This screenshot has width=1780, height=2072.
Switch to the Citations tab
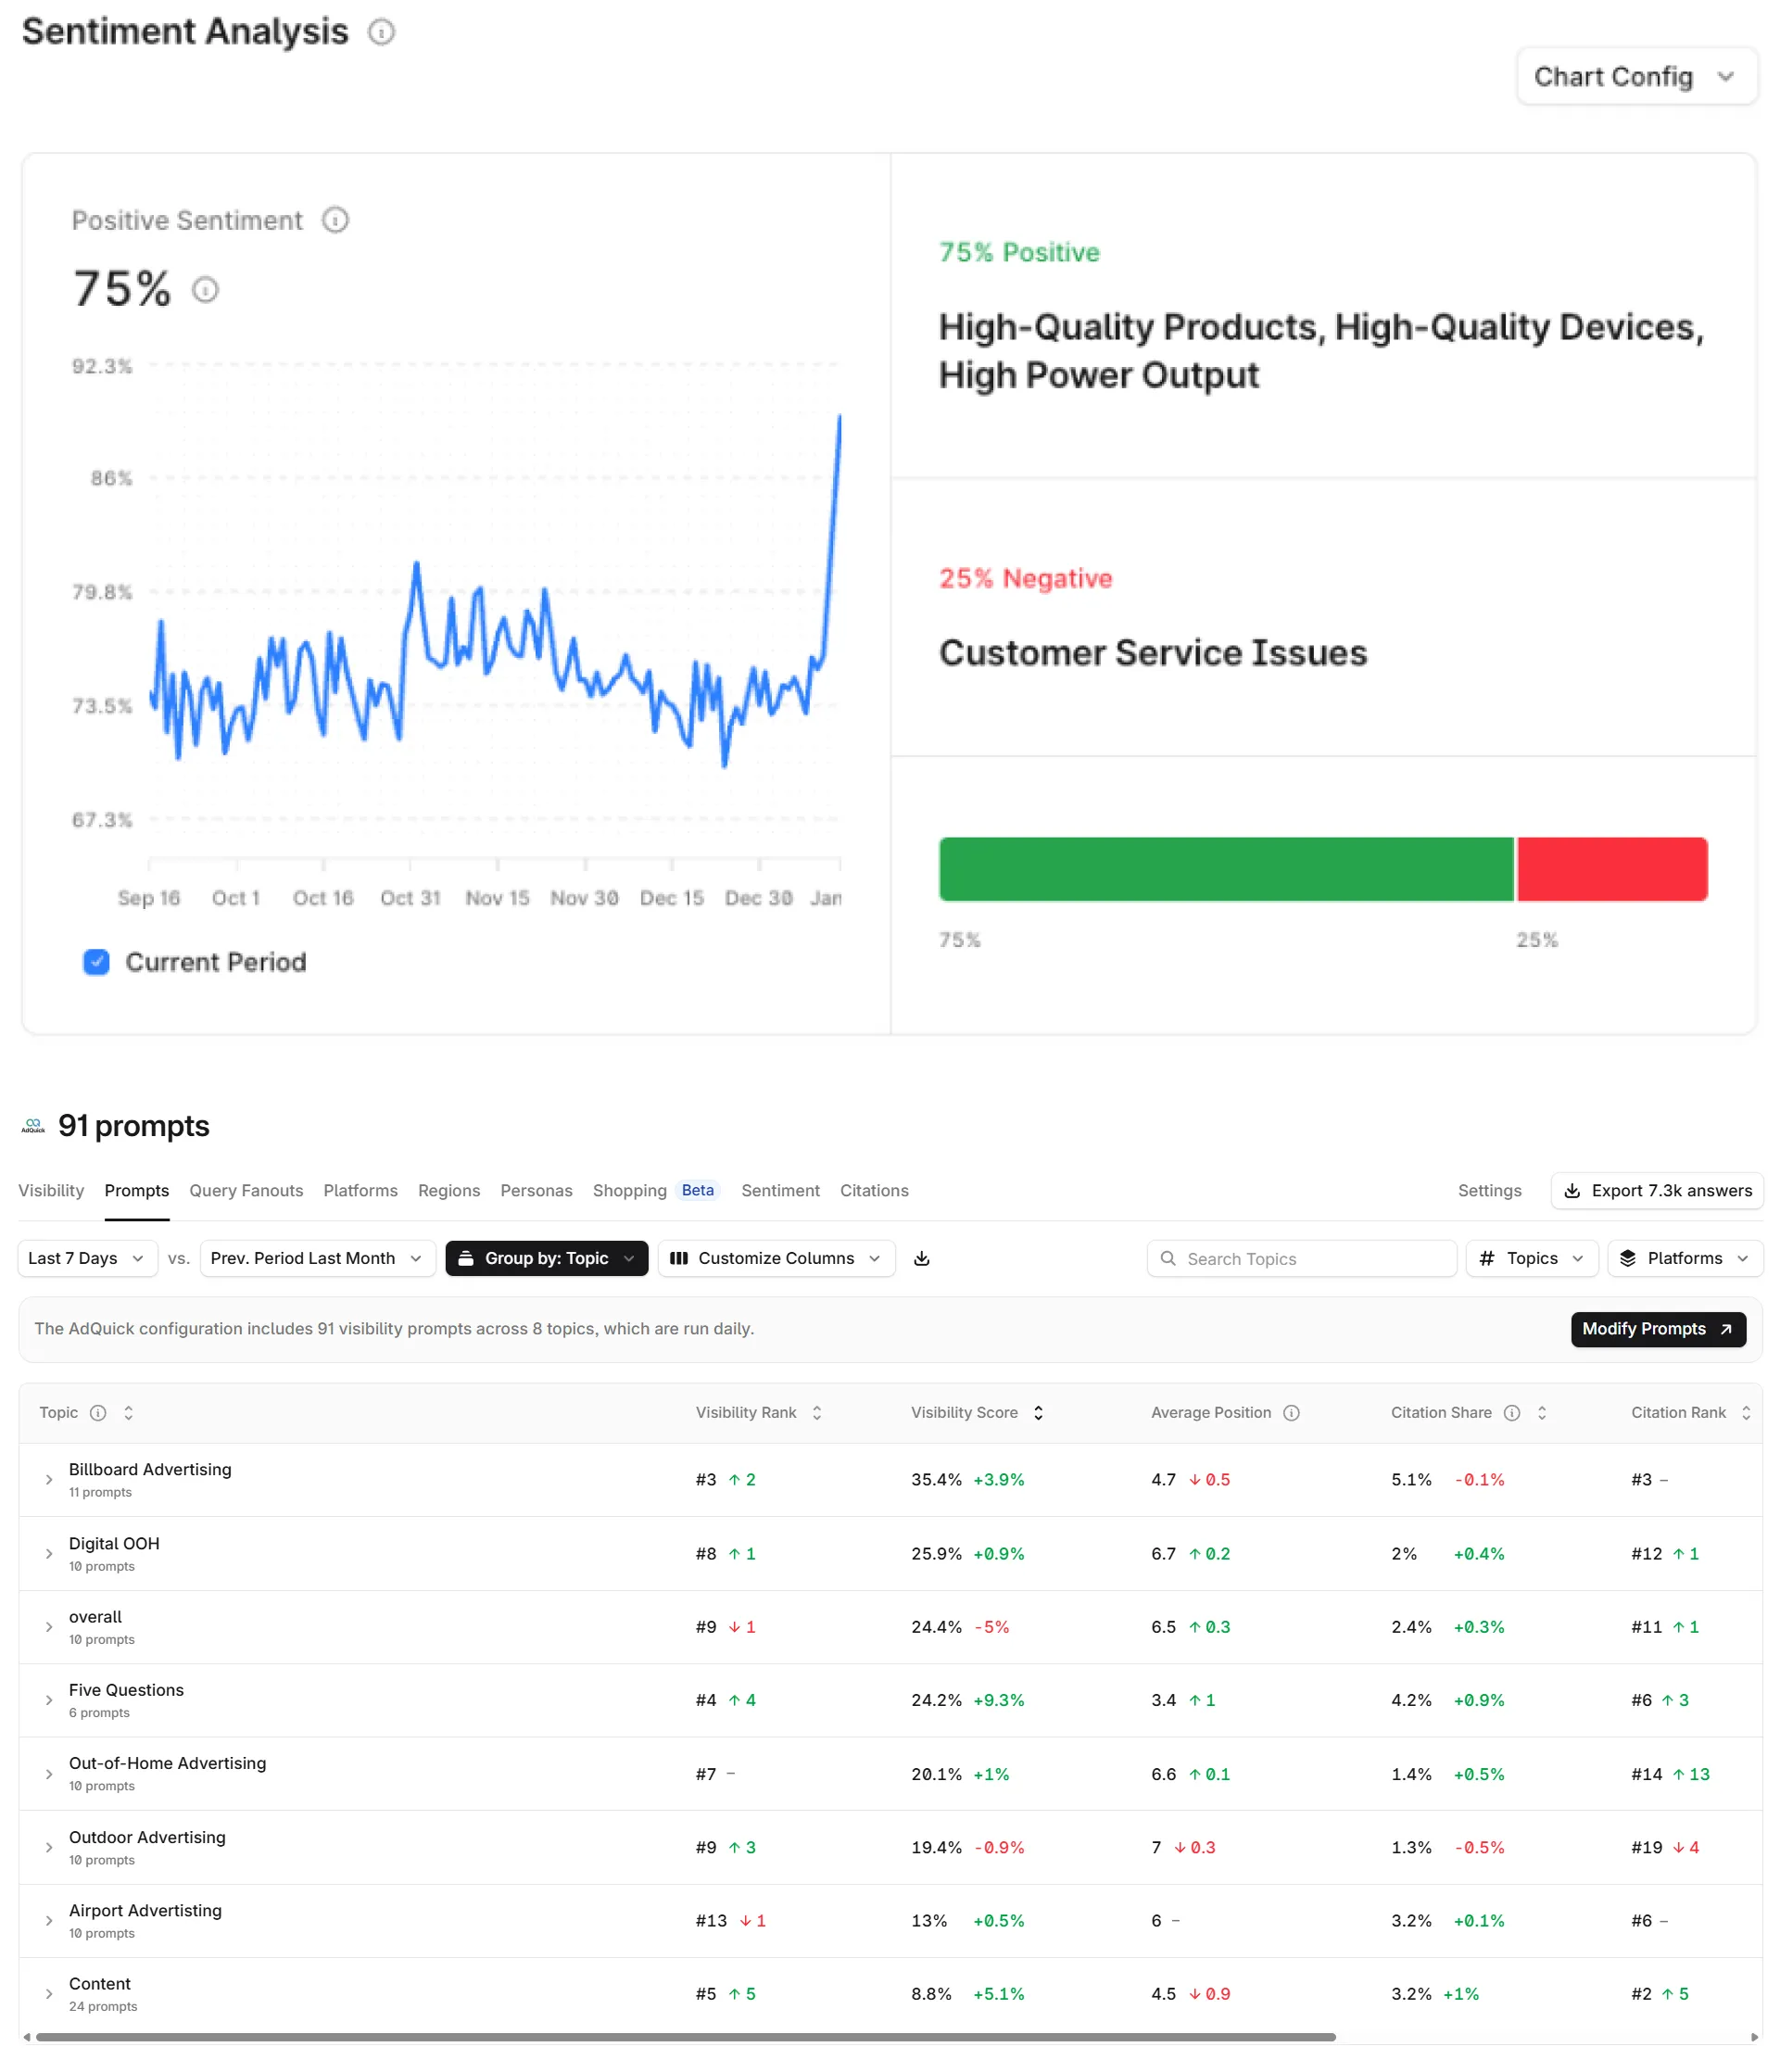point(874,1190)
